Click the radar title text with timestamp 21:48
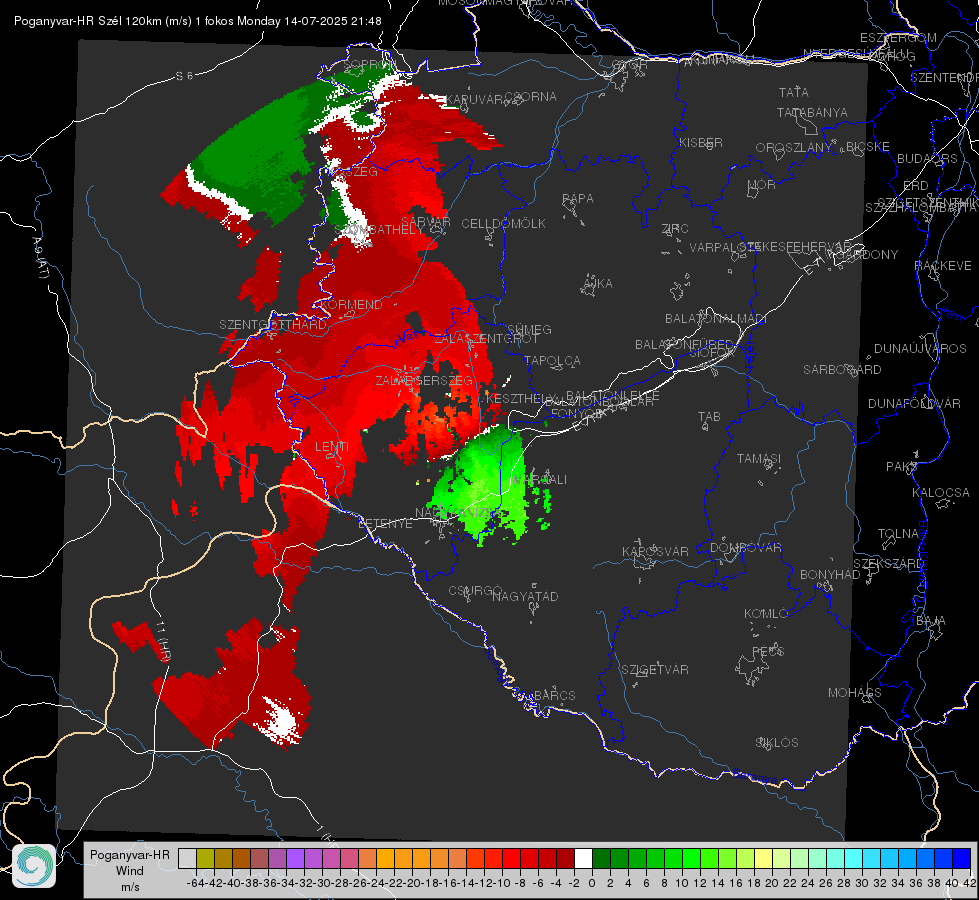979x900 pixels. click(197, 21)
